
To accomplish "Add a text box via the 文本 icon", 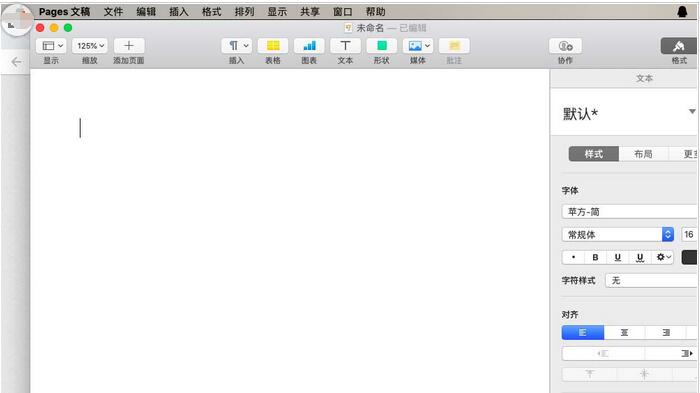I will tap(345, 46).
